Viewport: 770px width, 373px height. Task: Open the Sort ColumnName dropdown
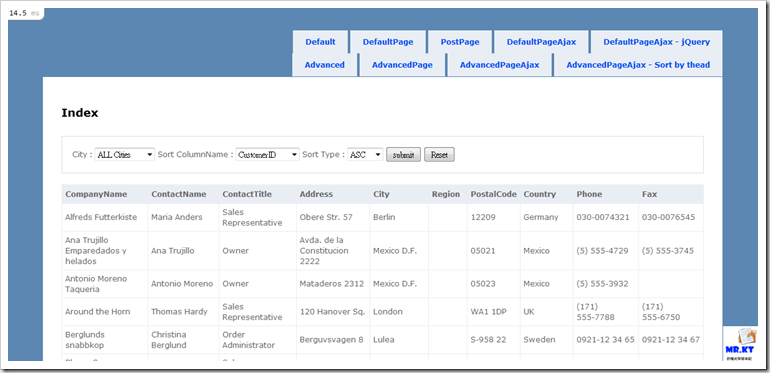click(268, 155)
